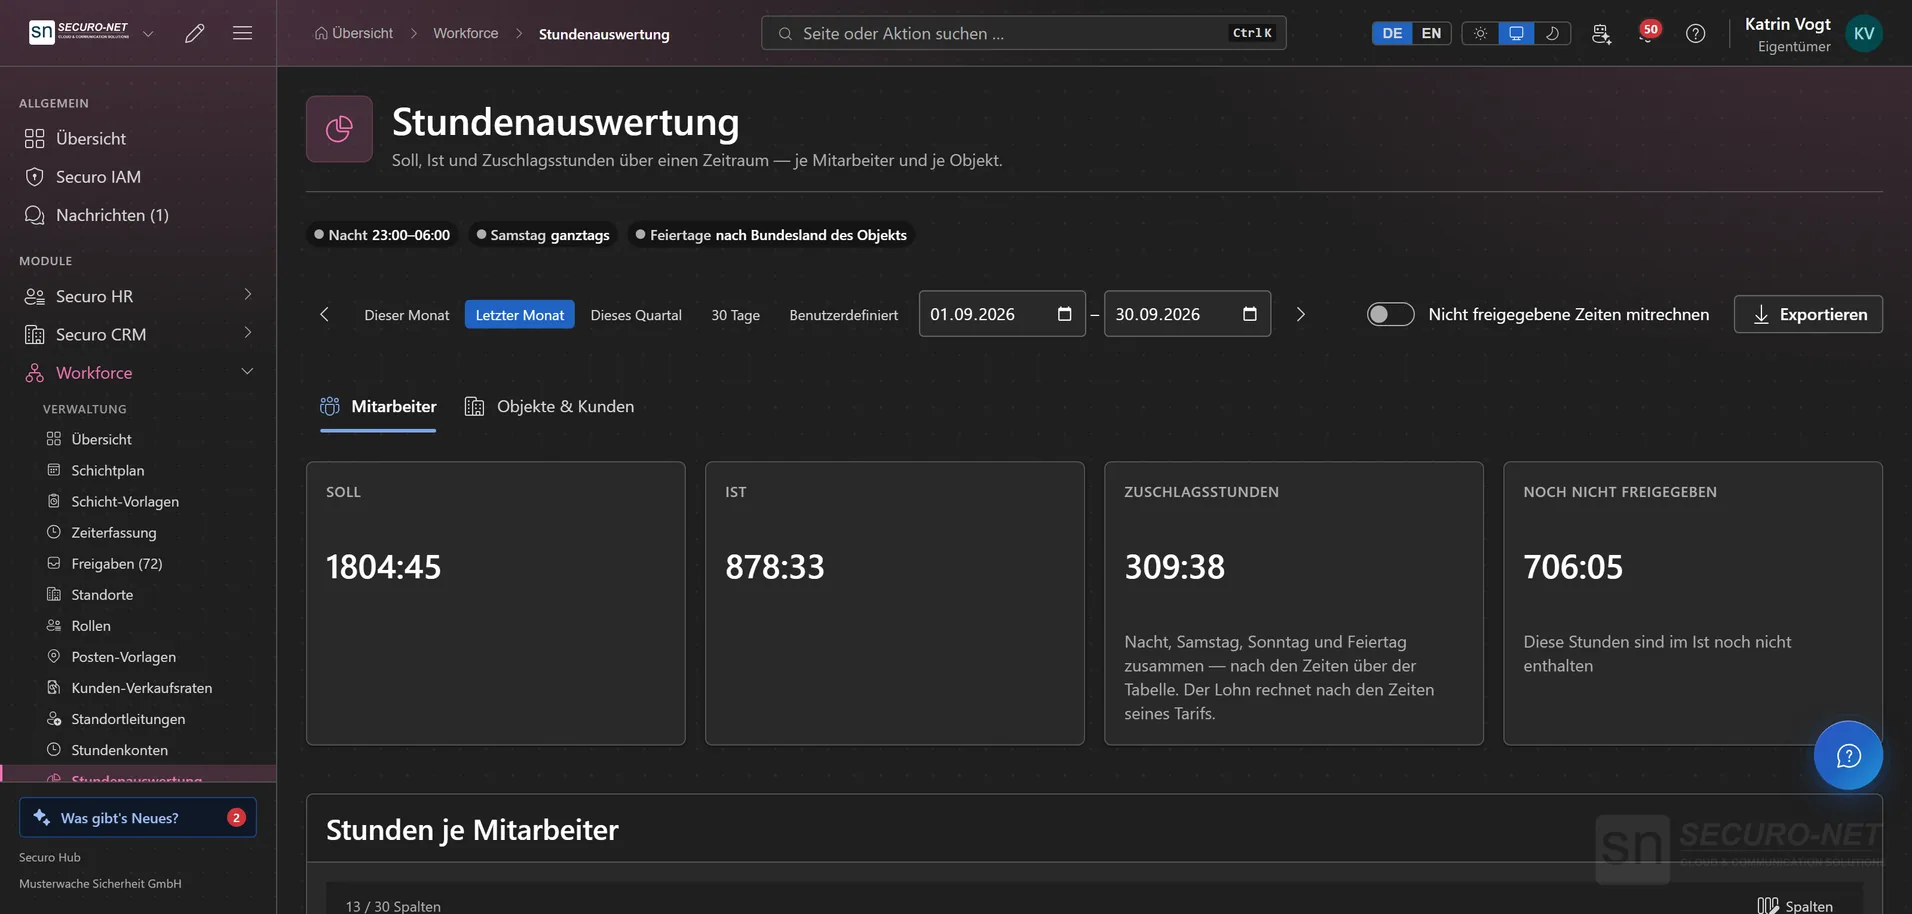Select Dieser Monat range

tap(407, 315)
